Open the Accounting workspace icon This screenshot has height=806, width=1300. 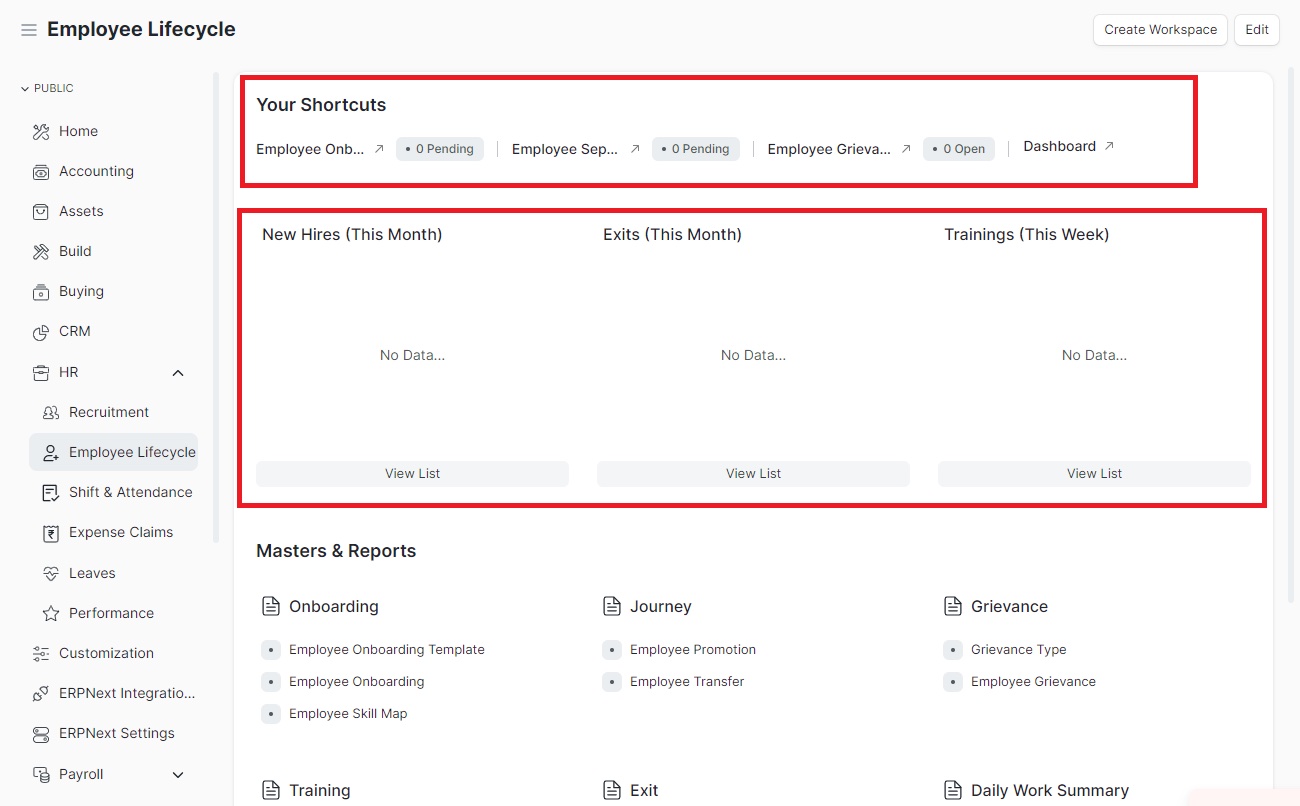pos(40,171)
